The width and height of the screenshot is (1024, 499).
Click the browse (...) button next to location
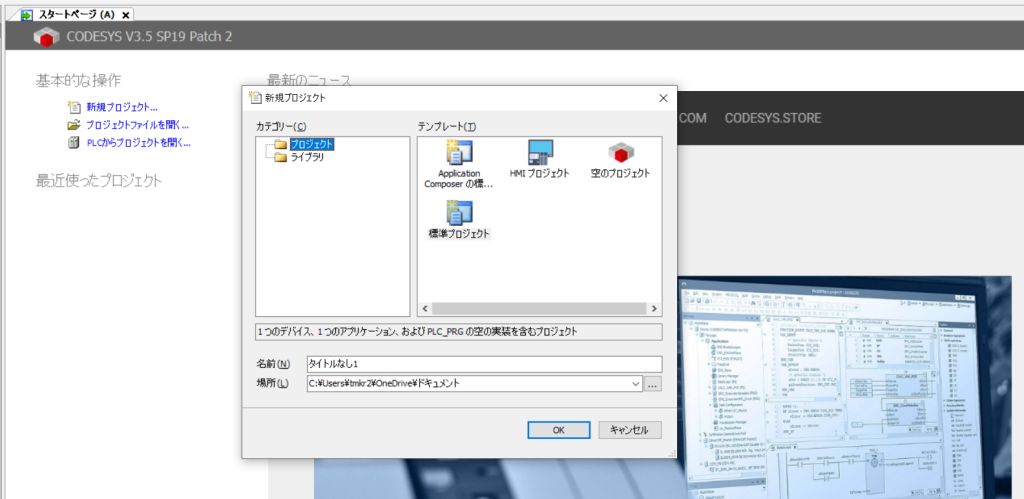pos(652,384)
